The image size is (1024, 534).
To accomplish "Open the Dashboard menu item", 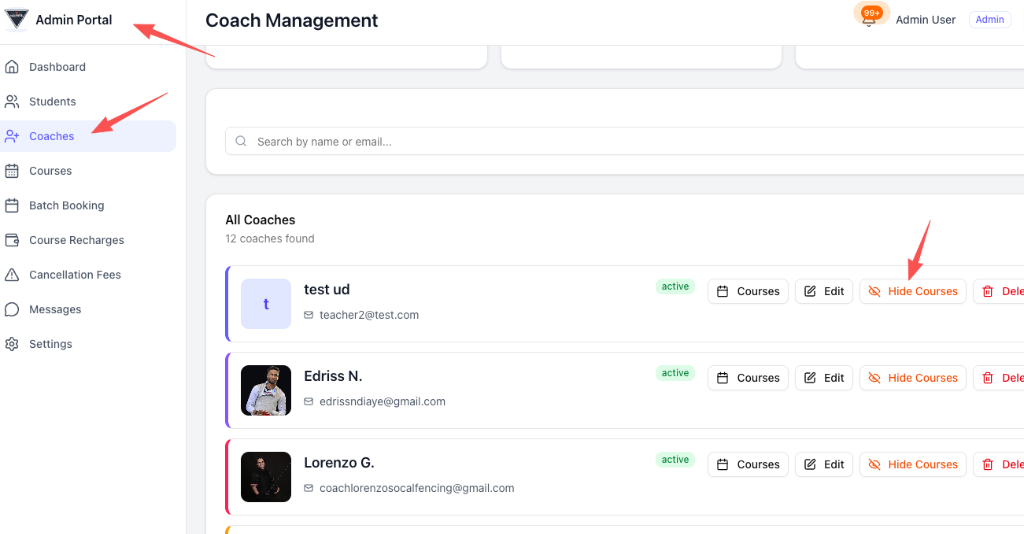I will click(57, 67).
